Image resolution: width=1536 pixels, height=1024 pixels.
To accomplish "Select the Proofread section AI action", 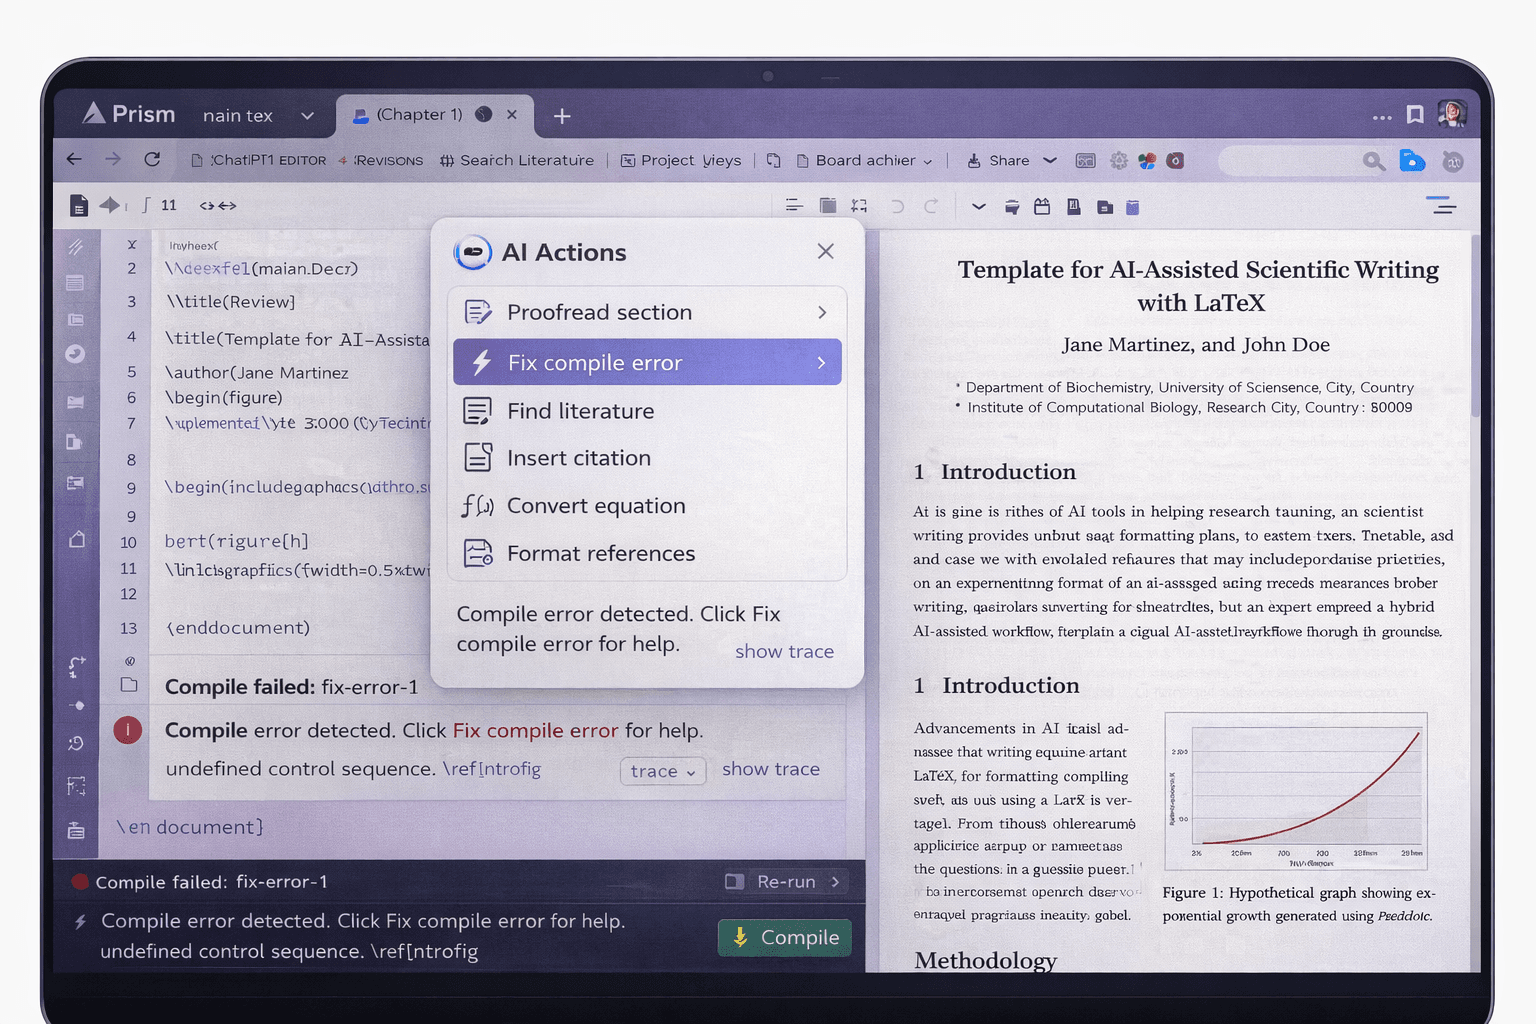I will [599, 312].
